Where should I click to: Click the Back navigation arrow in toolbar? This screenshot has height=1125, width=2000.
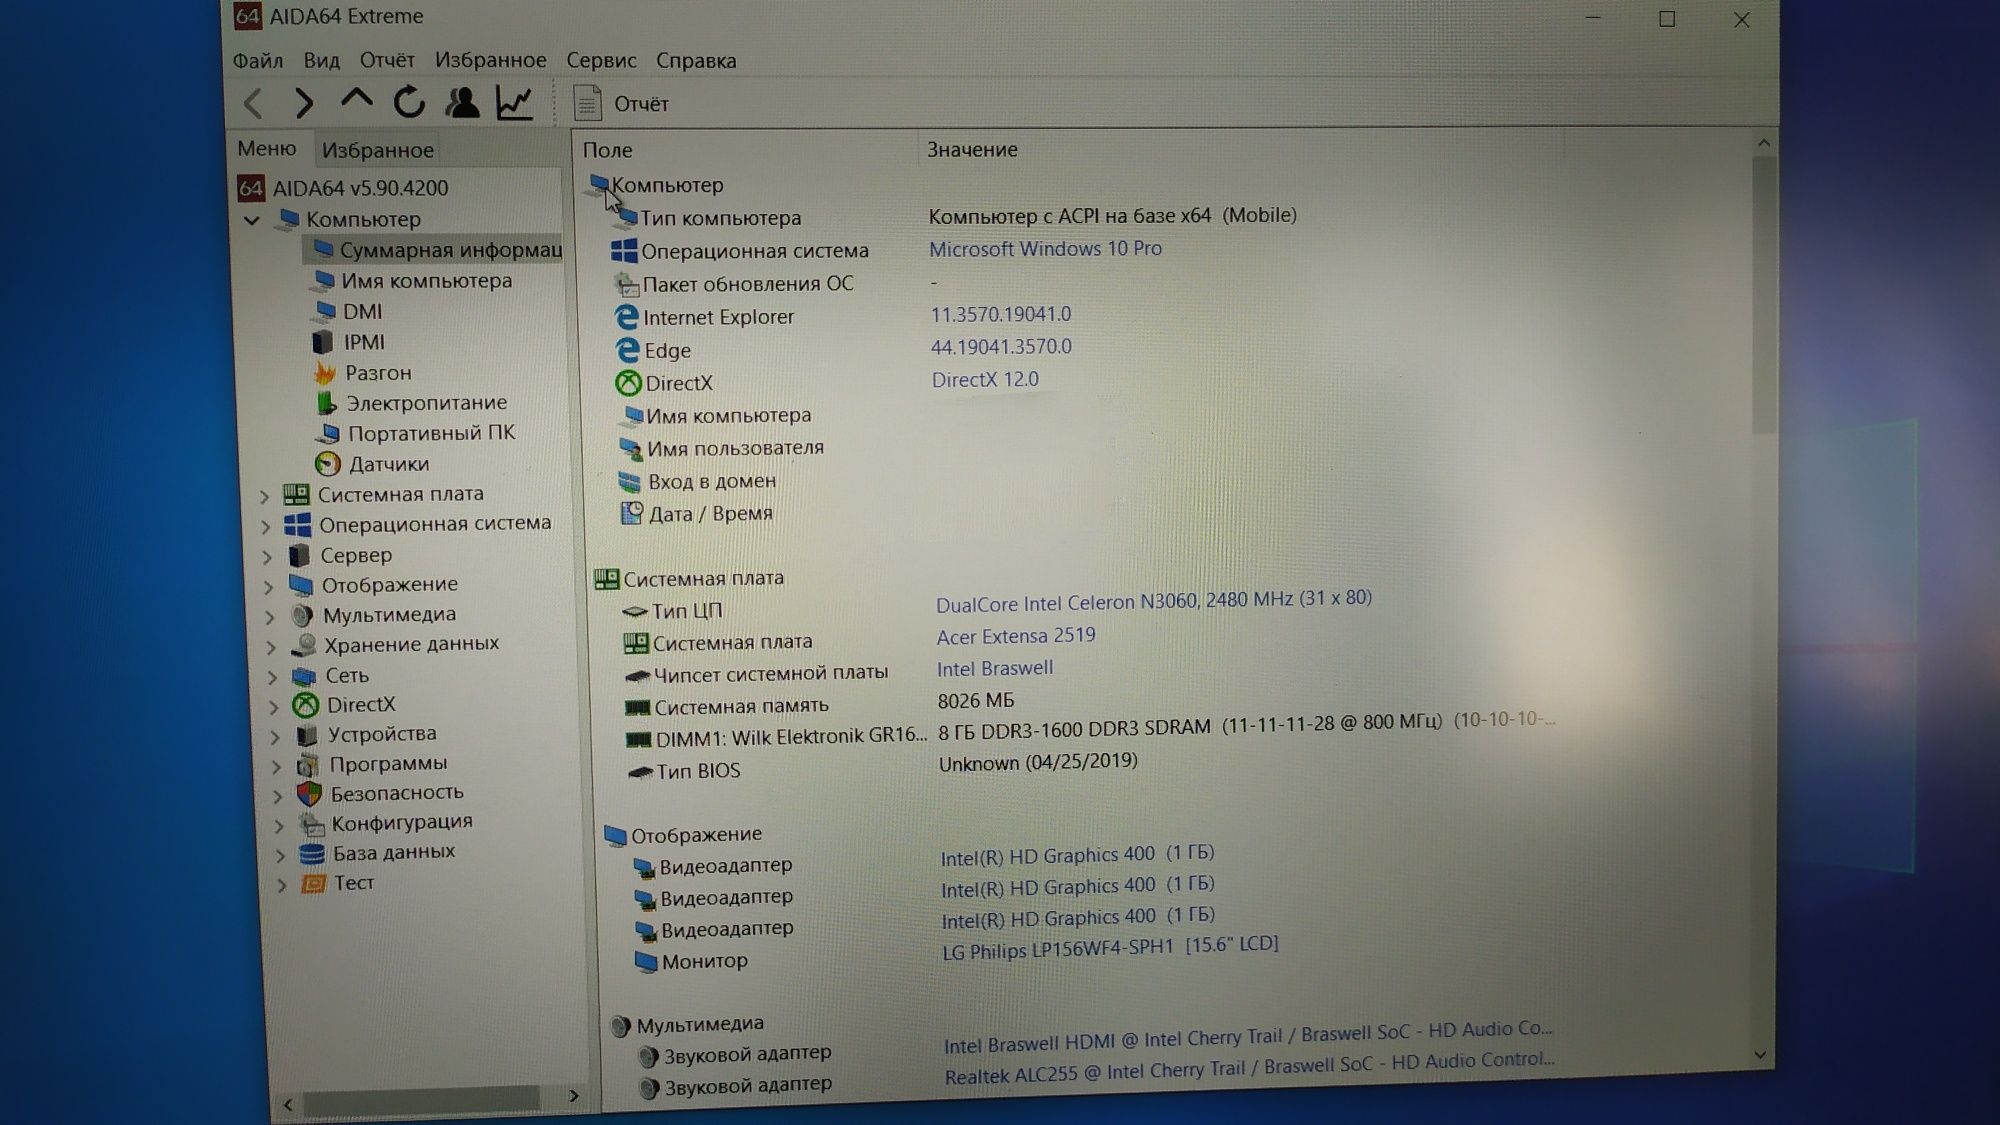[x=253, y=103]
